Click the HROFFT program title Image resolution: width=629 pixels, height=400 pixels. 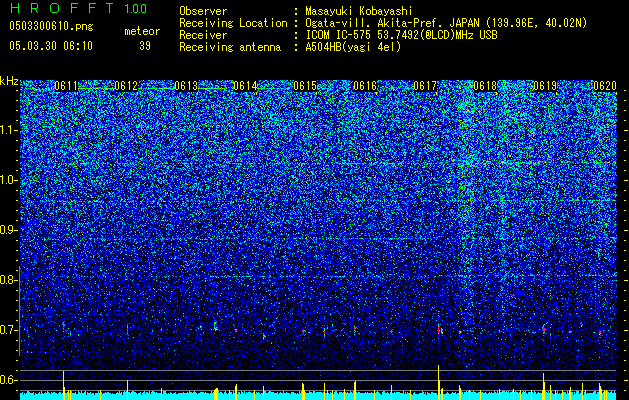click(x=63, y=8)
